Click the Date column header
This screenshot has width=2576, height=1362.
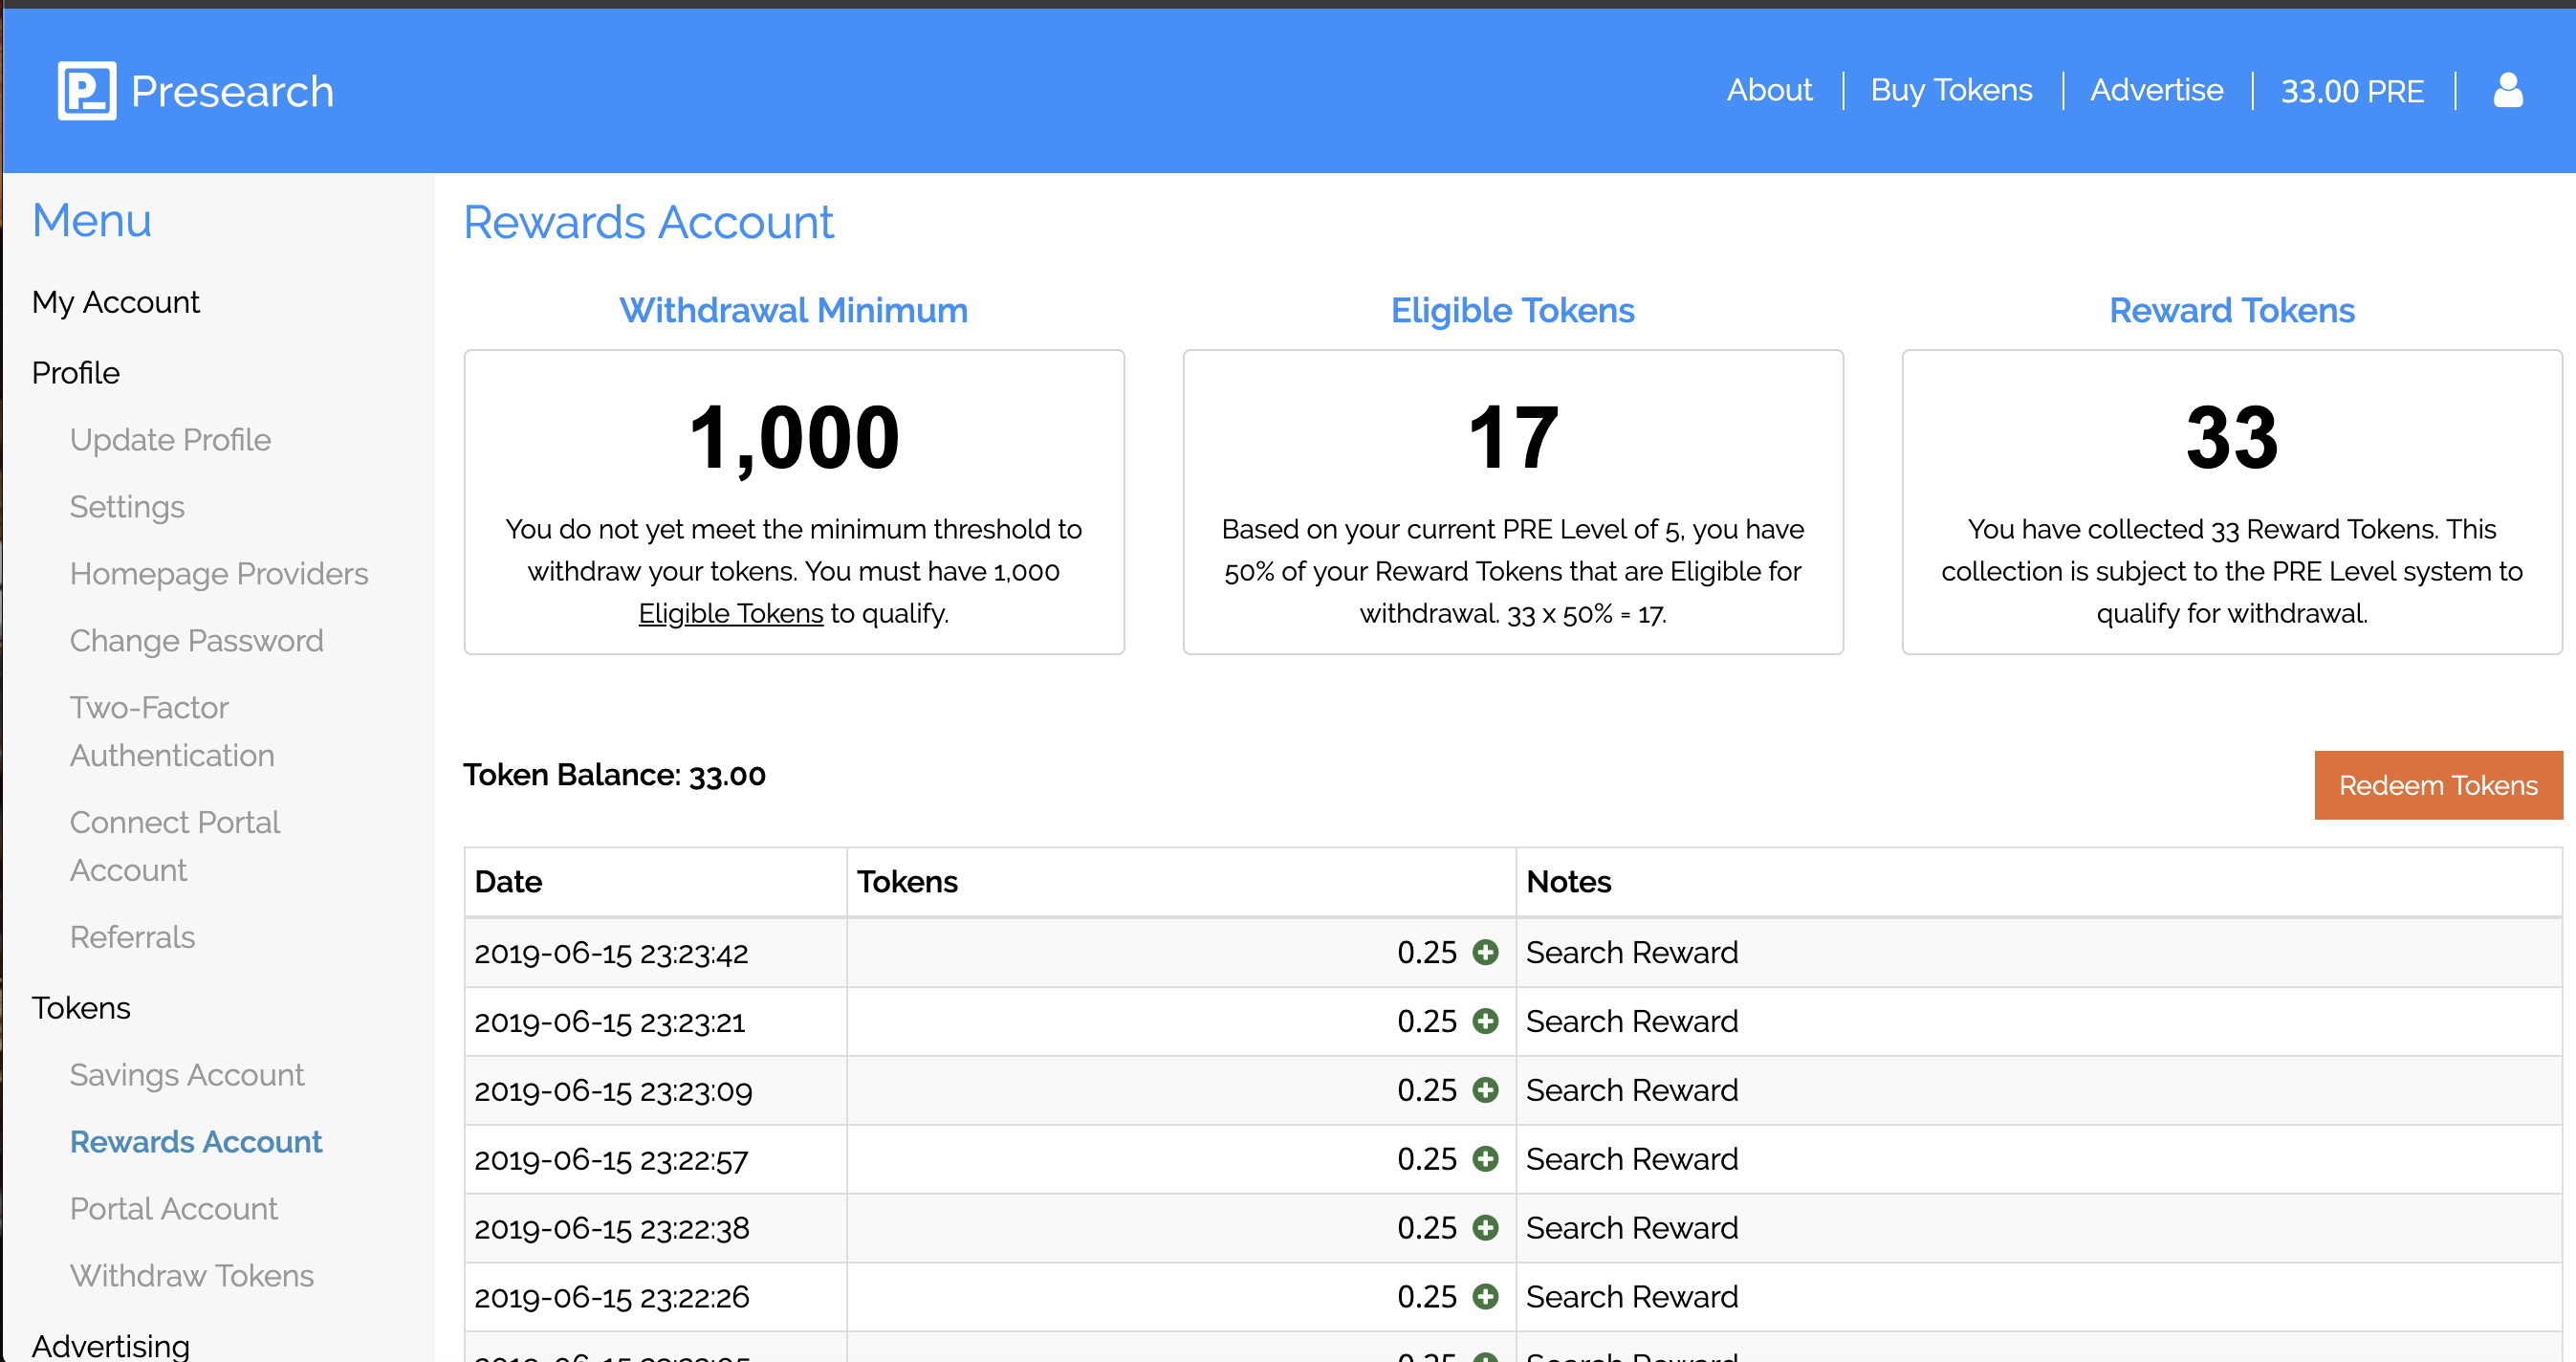tap(508, 882)
